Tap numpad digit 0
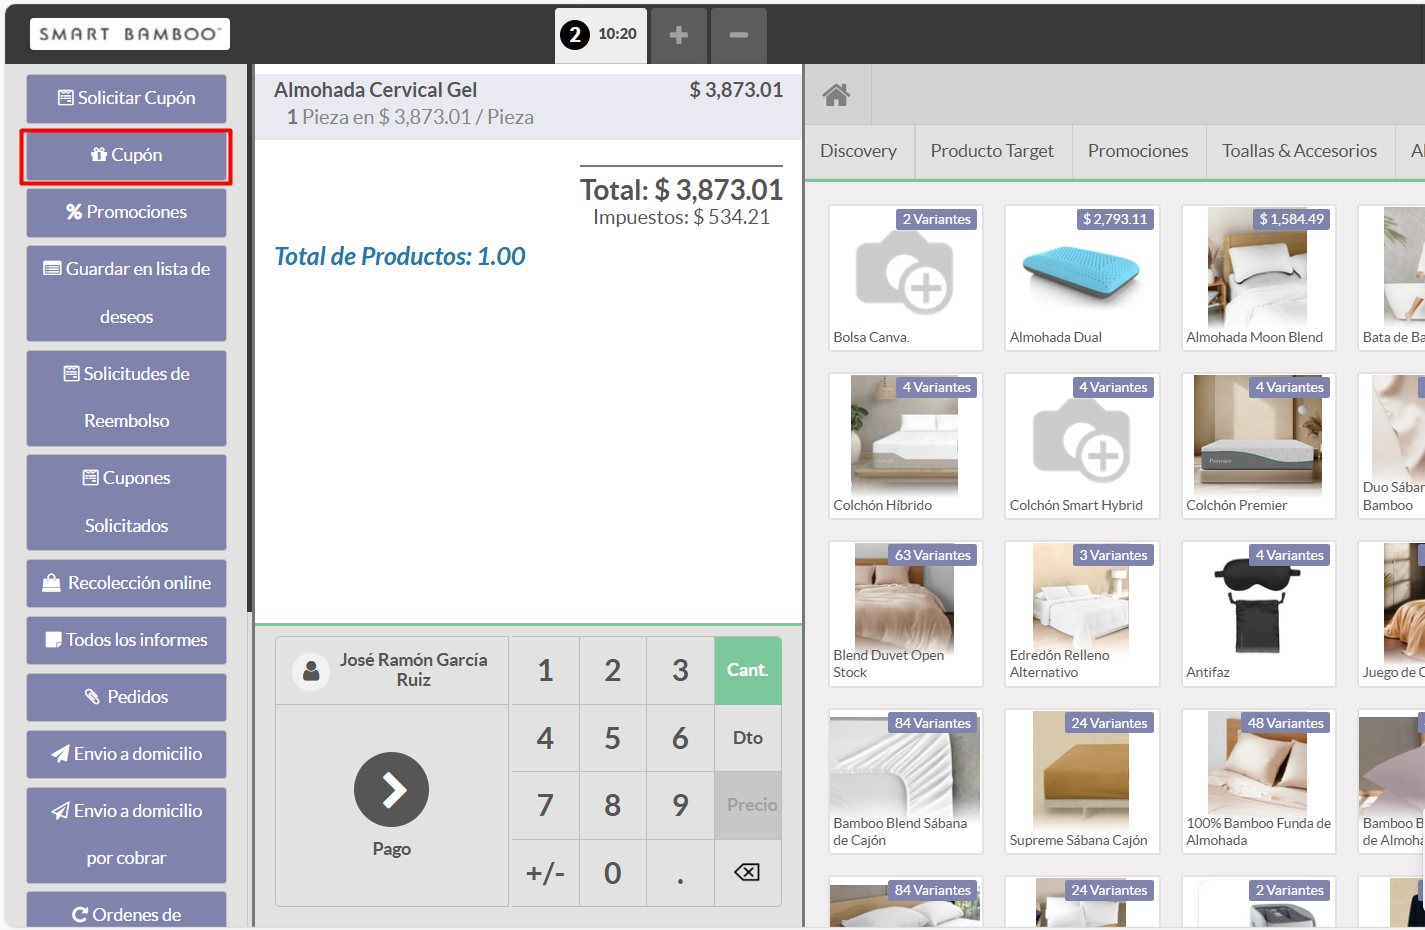The height and width of the screenshot is (930, 1425). point(613,873)
